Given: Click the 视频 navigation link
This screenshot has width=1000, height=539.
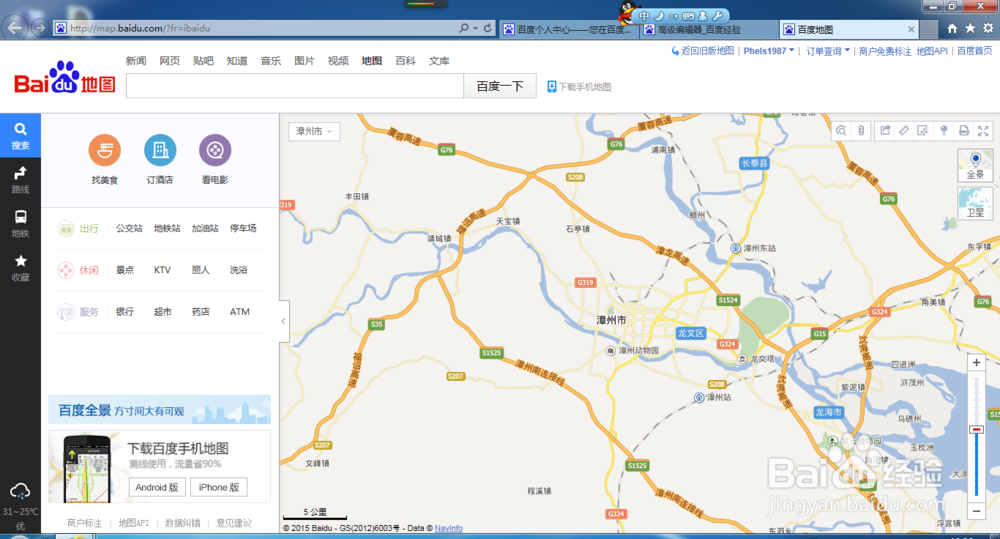Looking at the screenshot, I should 338,61.
